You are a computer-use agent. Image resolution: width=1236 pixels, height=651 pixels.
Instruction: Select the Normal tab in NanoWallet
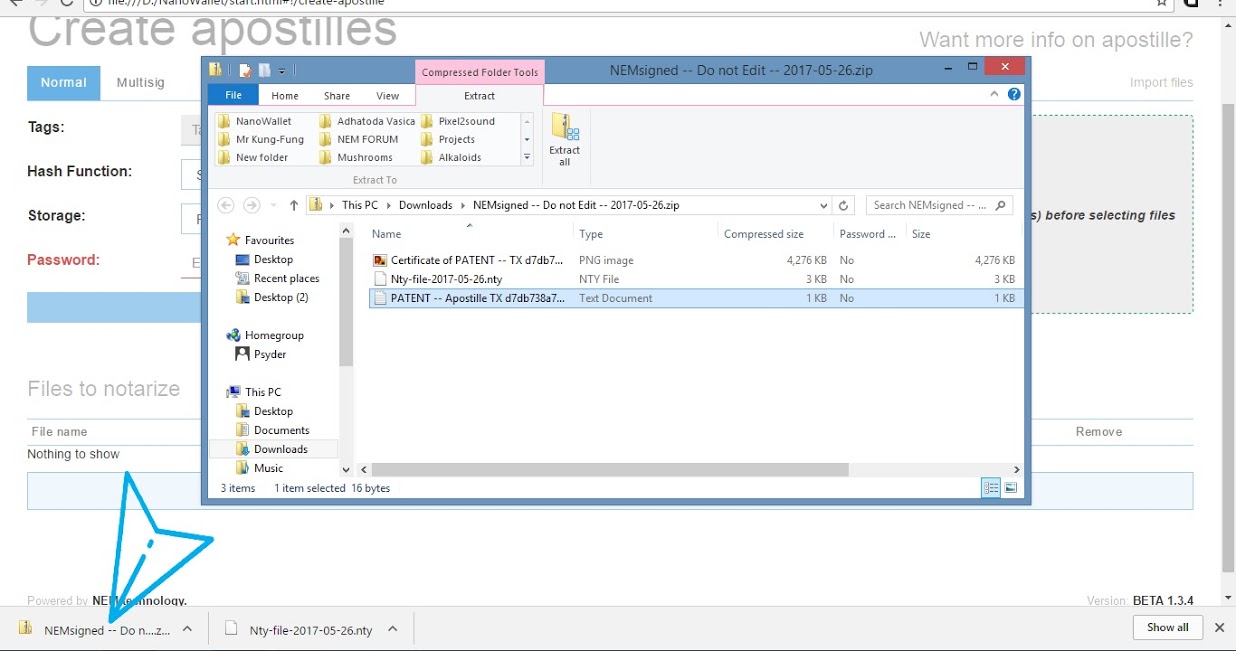coord(64,83)
